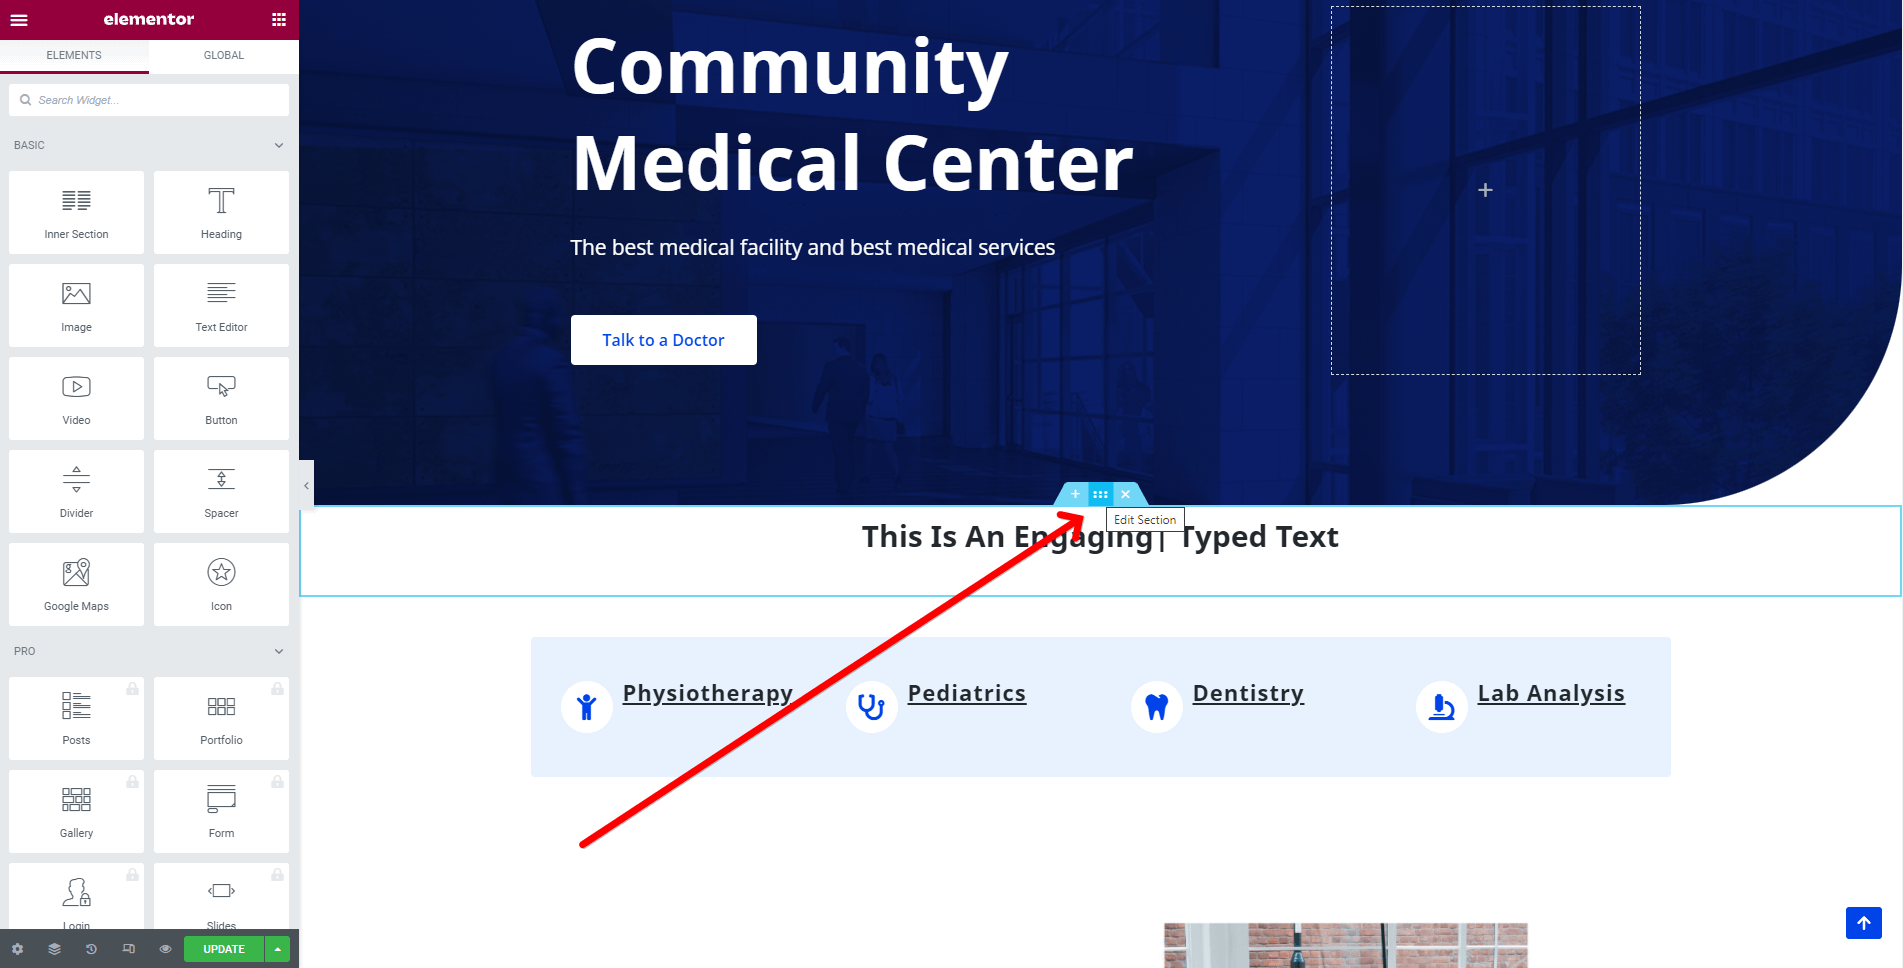This screenshot has width=1903, height=968.
Task: Select the Heading widget
Action: click(221, 212)
